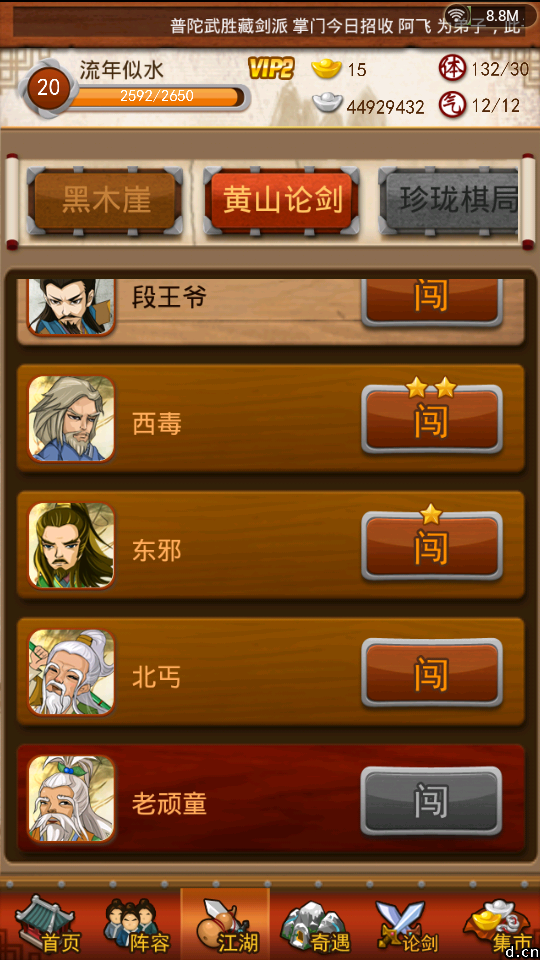
Task: Challenge 西毒 with the 闯 button
Action: click(432, 419)
